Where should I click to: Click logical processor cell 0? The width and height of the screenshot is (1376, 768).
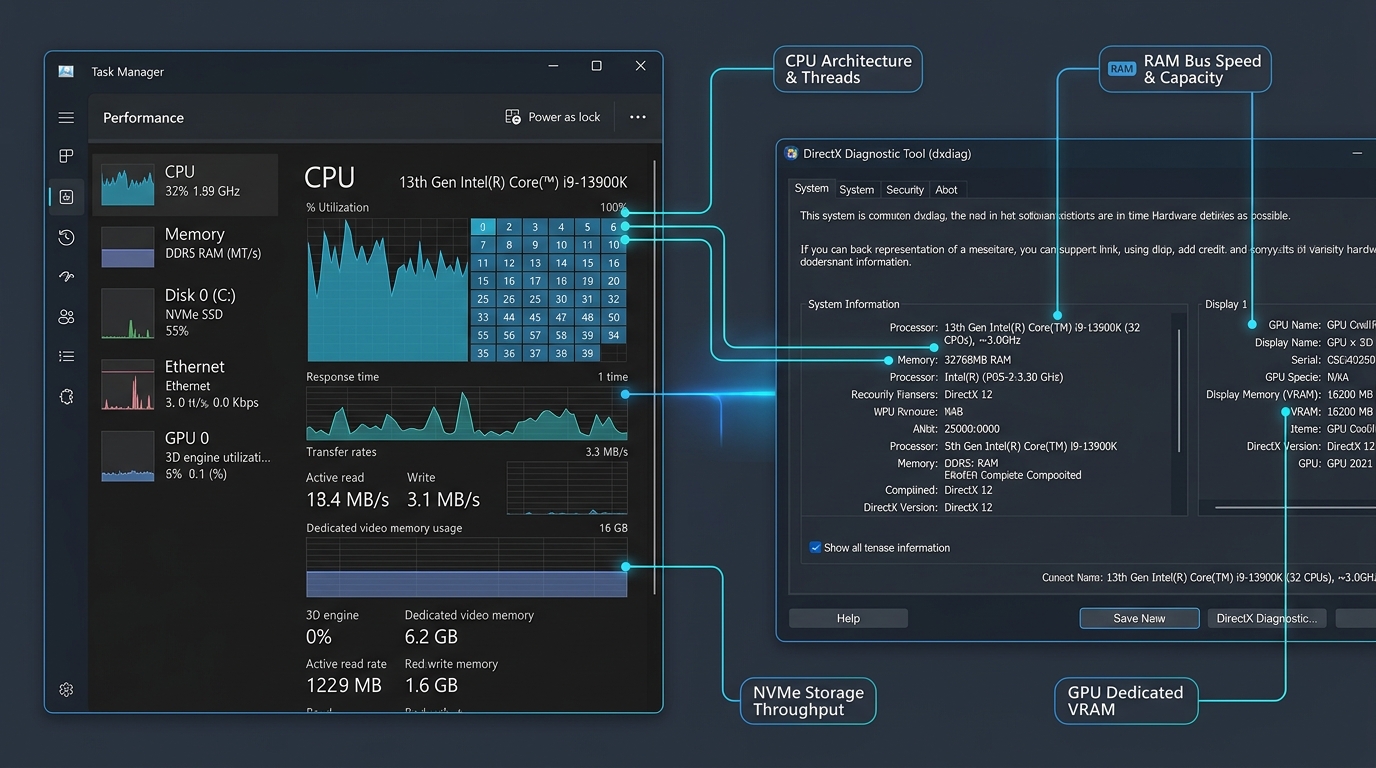pos(483,227)
